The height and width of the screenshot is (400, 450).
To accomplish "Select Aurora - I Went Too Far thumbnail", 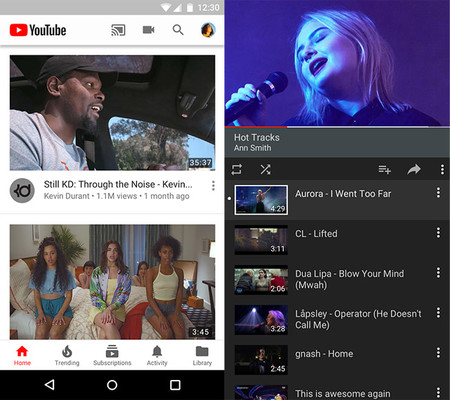I will pyautogui.click(x=261, y=200).
